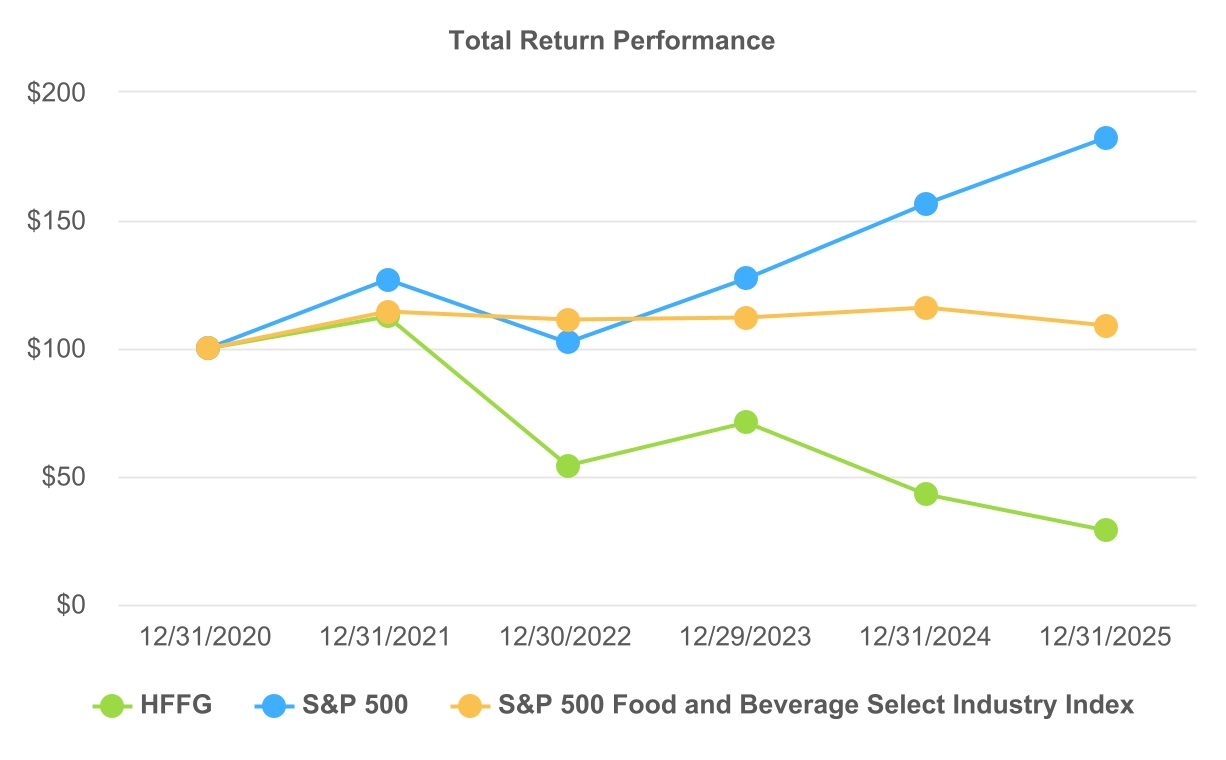
Task: Click the $200 y-axis label
Action: tap(57, 93)
